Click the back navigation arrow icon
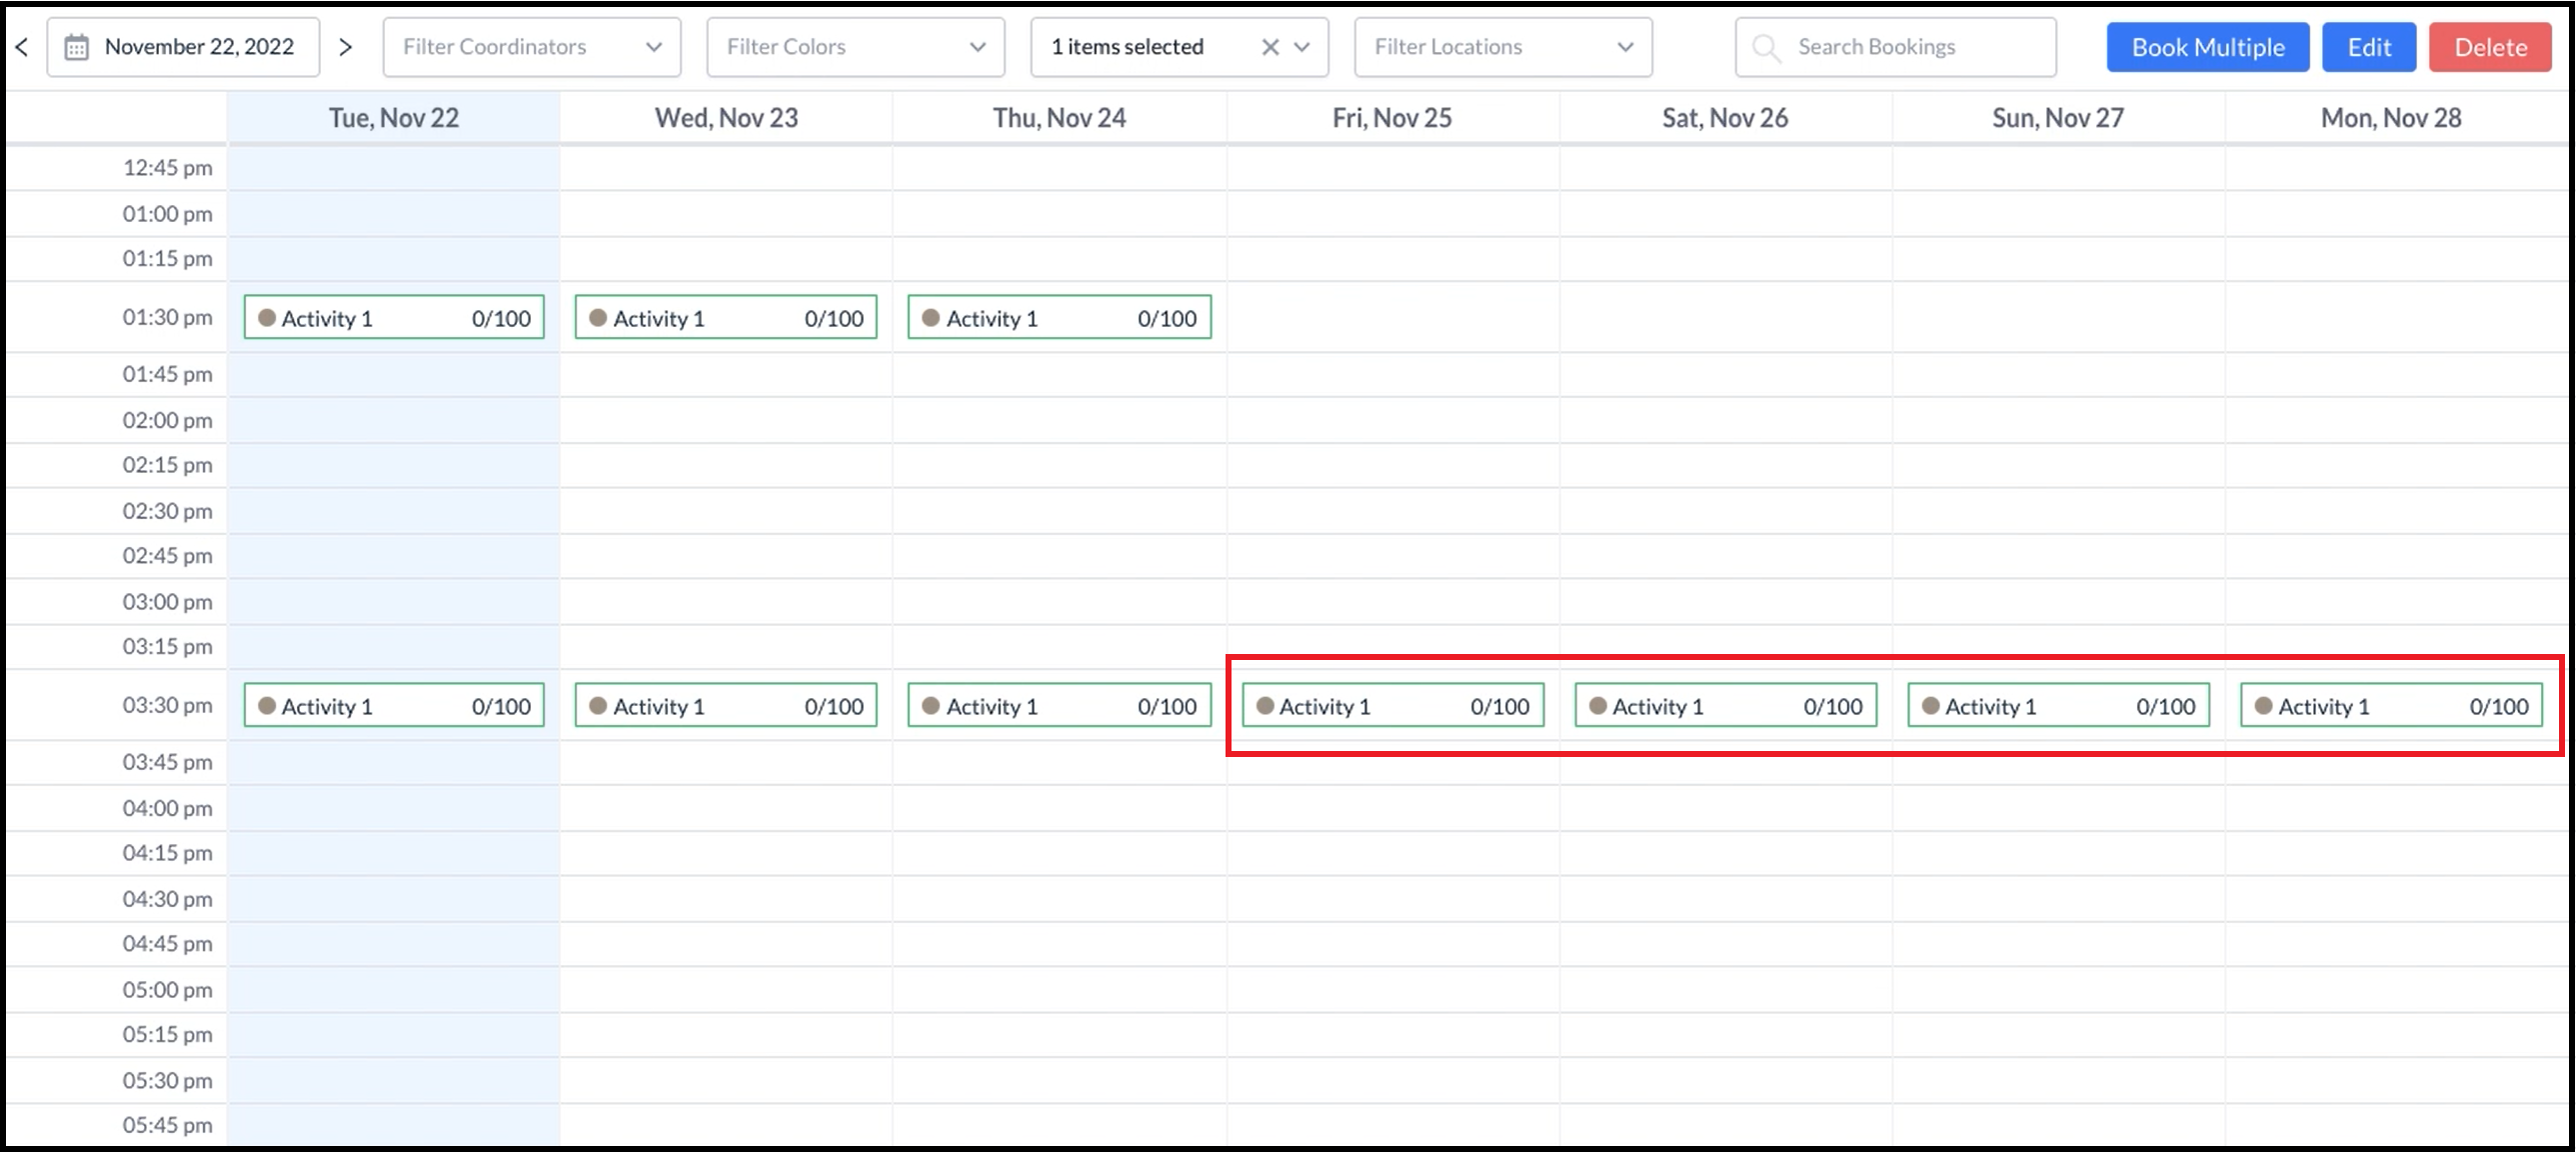2576x1152 pixels. tap(23, 46)
